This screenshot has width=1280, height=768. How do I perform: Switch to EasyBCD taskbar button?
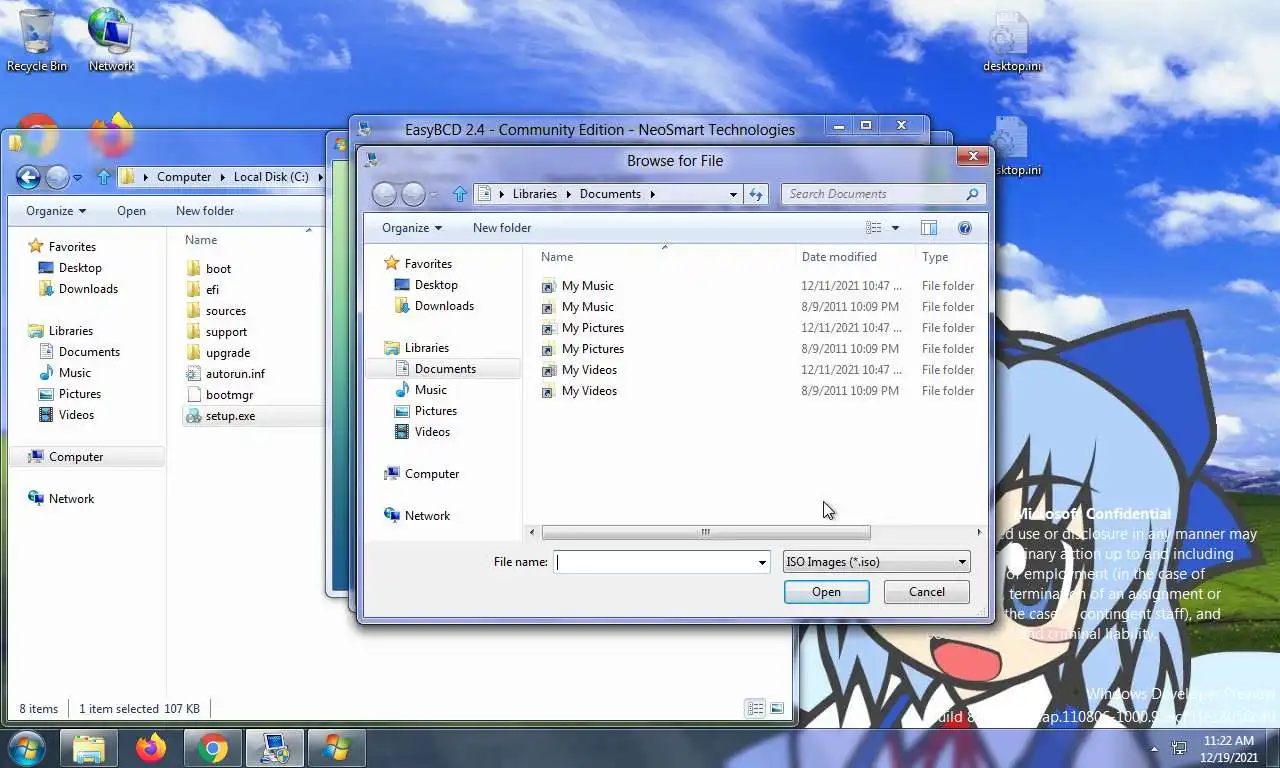click(275, 748)
